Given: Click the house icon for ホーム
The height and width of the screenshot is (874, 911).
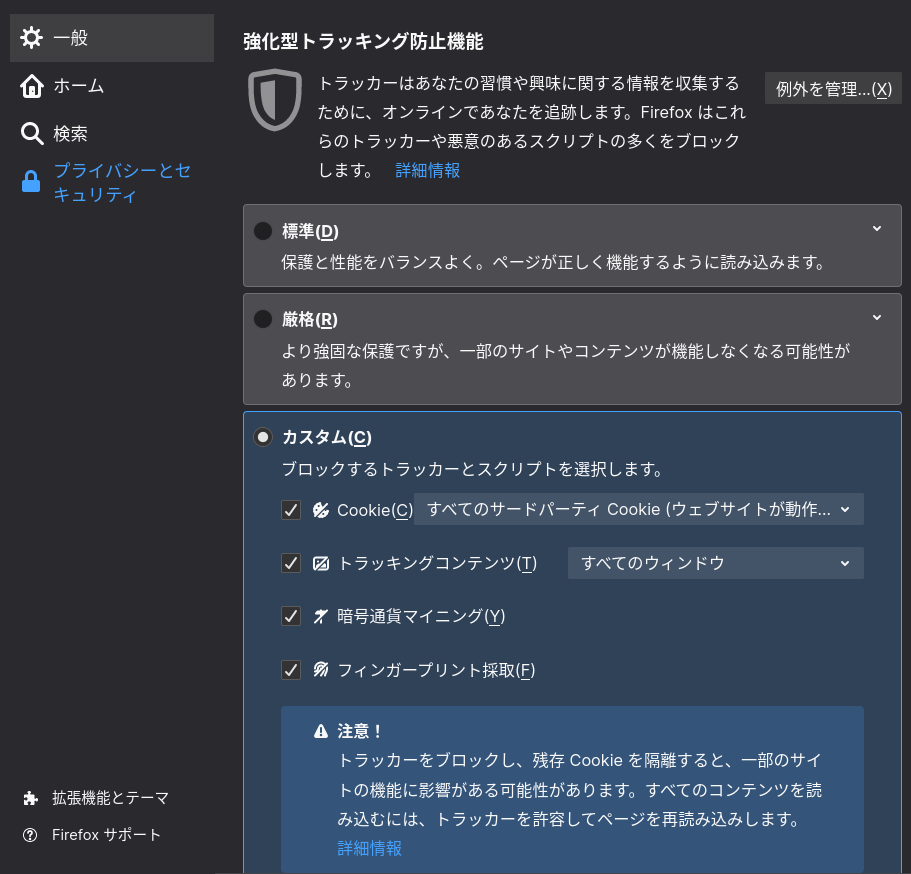Looking at the screenshot, I should point(31,86).
